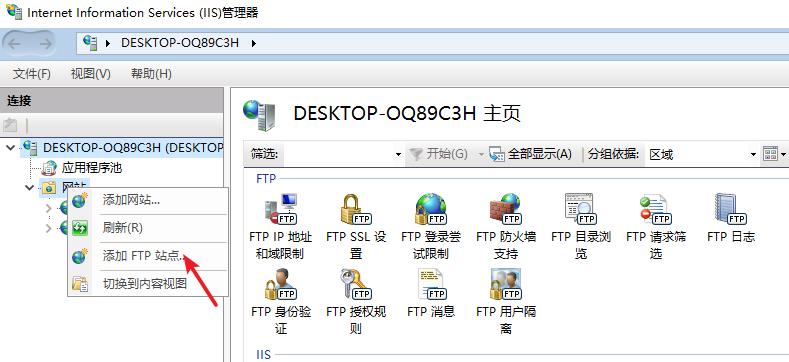Open FTP SSL 设置 feature
Screen dimensions: 789x362
pyautogui.click(x=356, y=226)
